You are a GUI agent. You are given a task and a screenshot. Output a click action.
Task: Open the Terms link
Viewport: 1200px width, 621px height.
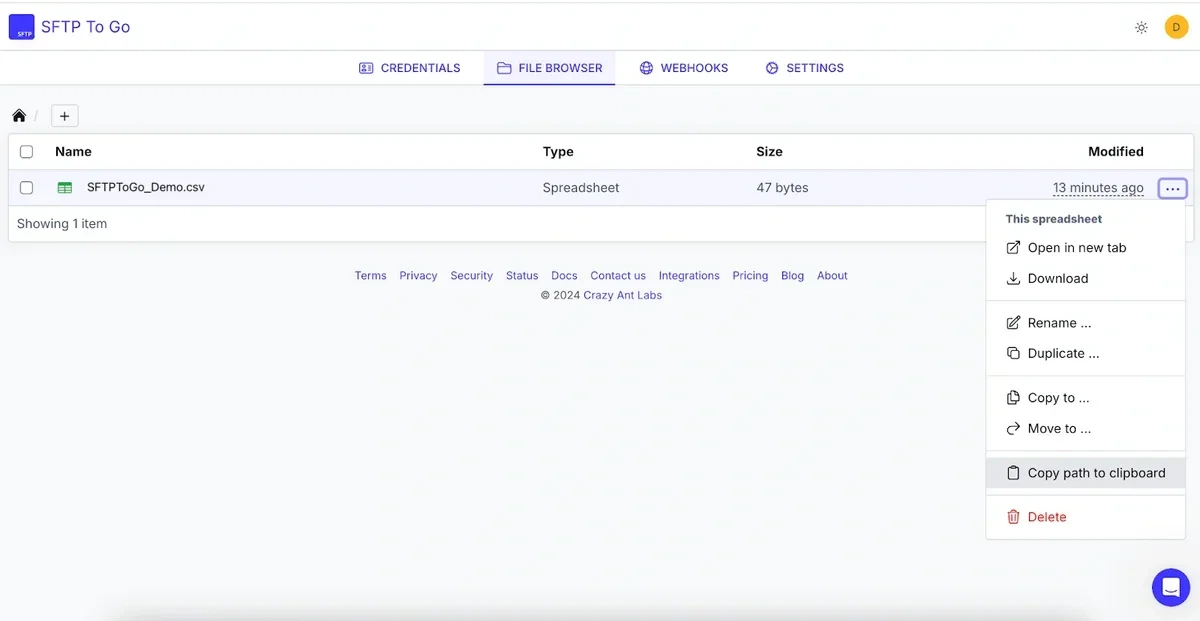370,275
